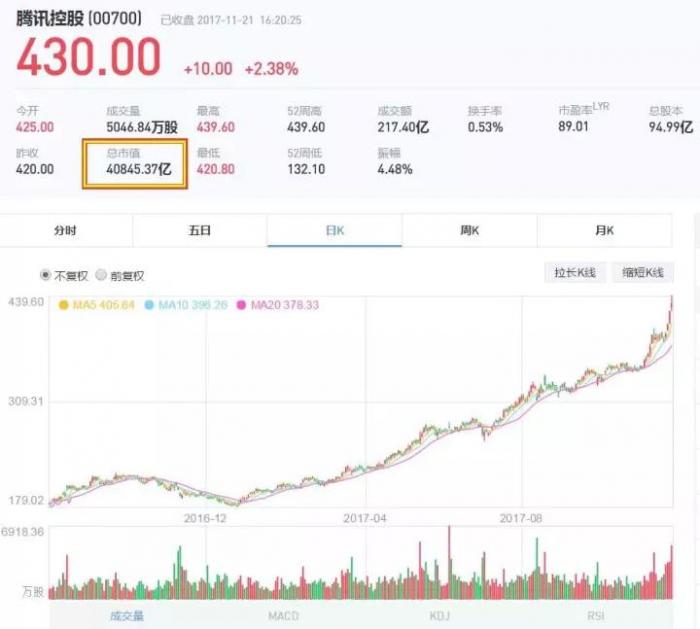Show the 成交量 indicator tab
Image resolution: width=700 pixels, height=629 pixels.
(127, 615)
